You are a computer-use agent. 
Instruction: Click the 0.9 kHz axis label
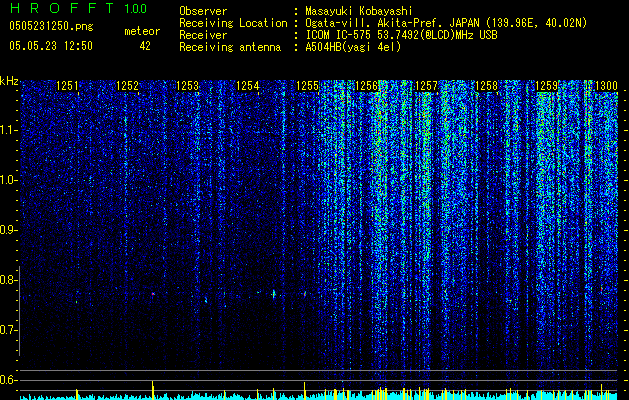pyautogui.click(x=8, y=230)
